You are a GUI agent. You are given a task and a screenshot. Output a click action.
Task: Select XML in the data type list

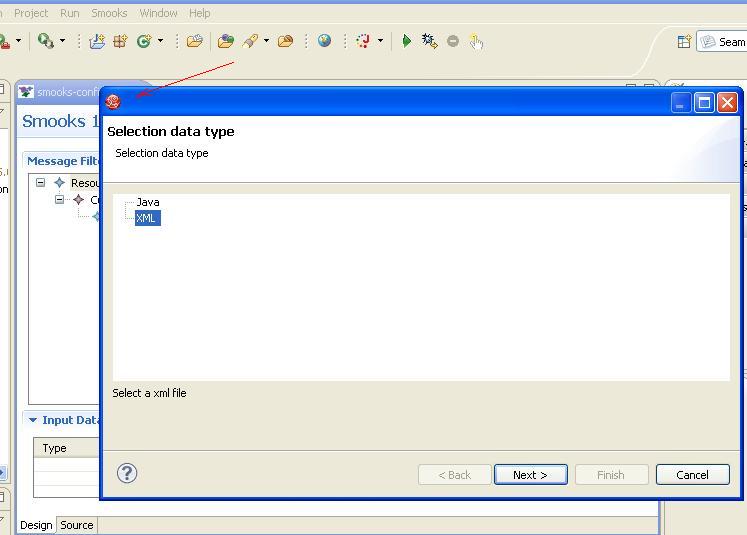[148, 218]
